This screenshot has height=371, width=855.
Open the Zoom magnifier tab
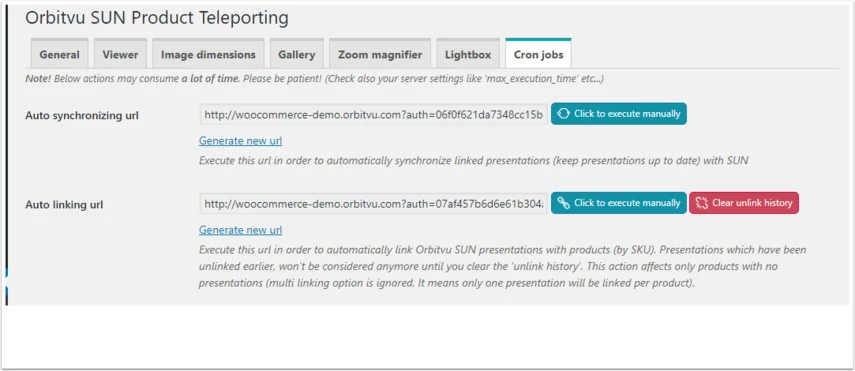pos(380,55)
